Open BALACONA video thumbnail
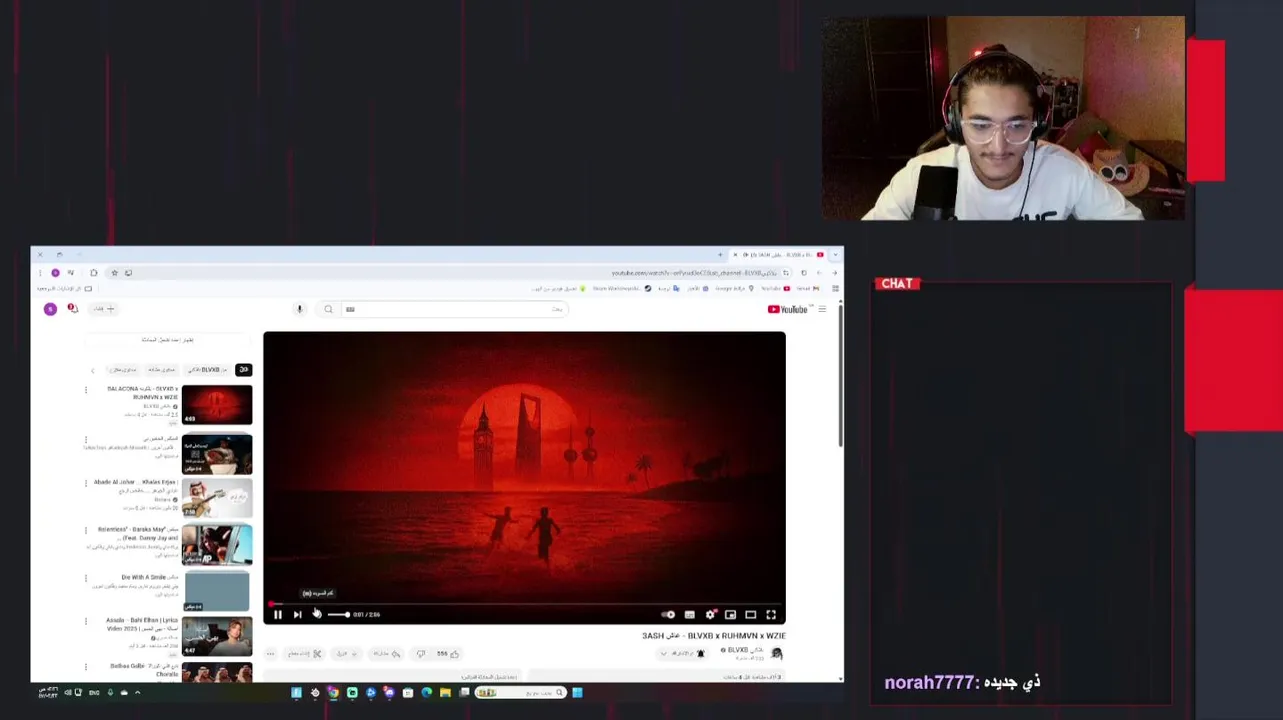This screenshot has width=1283, height=720. tap(217, 404)
